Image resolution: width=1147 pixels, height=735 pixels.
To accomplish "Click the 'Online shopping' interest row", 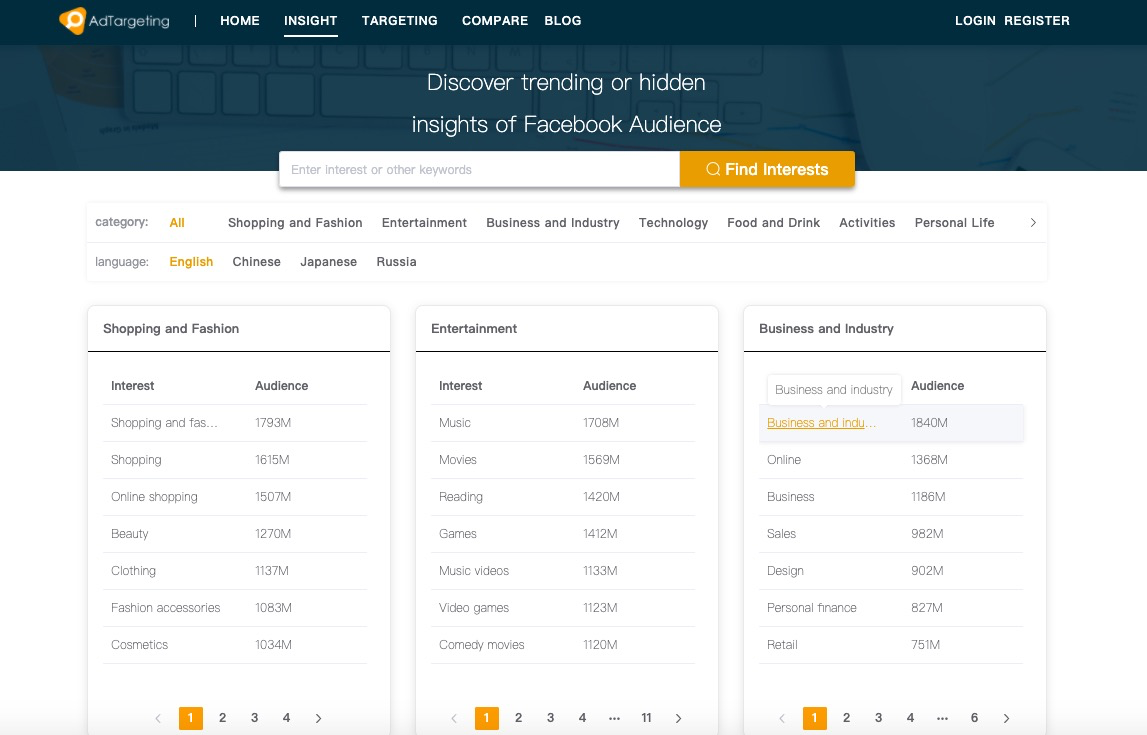I will tap(235, 497).
